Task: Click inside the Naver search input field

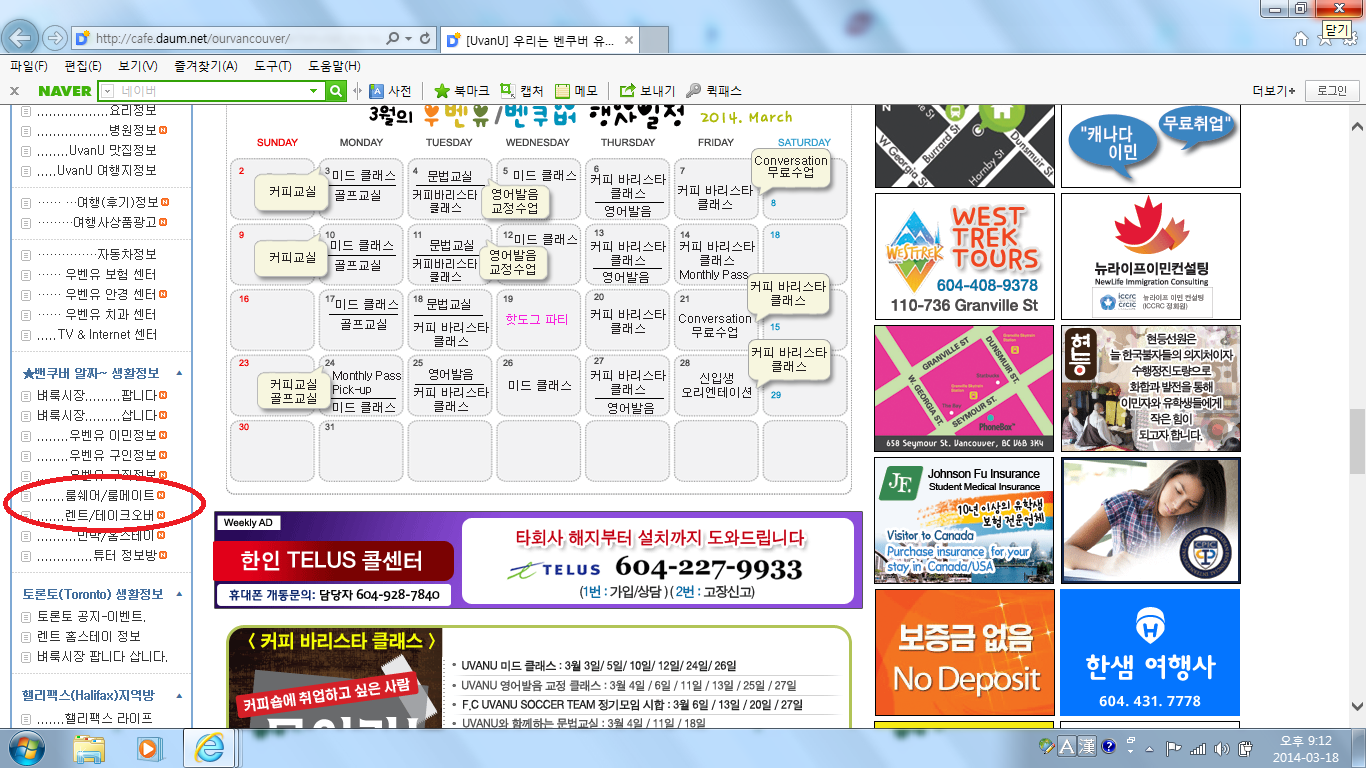Action: [x=210, y=91]
